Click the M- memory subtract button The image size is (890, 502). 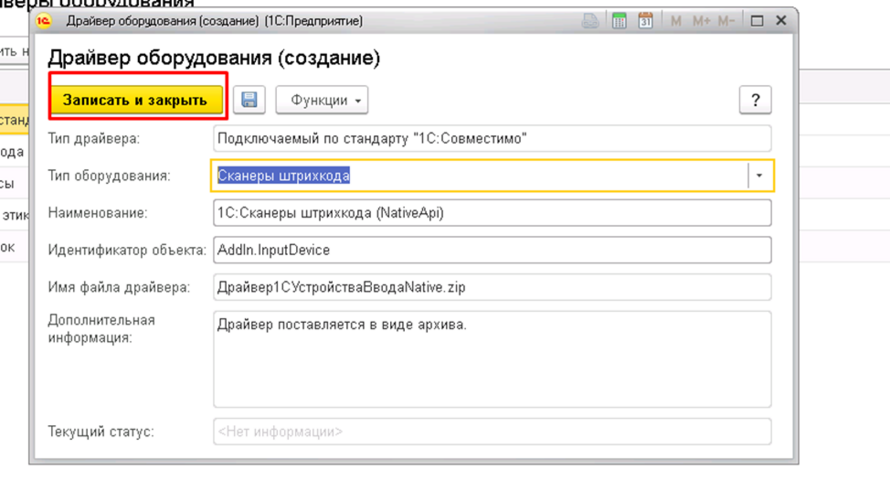pos(726,21)
